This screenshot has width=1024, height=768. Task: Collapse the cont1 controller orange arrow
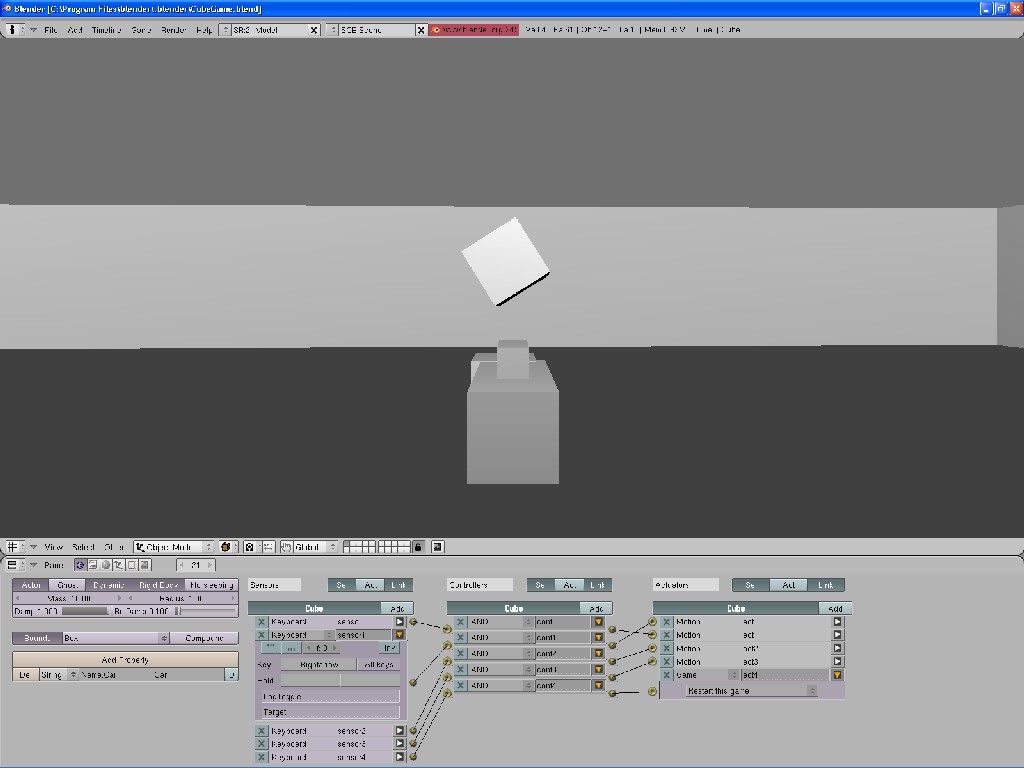tap(598, 637)
